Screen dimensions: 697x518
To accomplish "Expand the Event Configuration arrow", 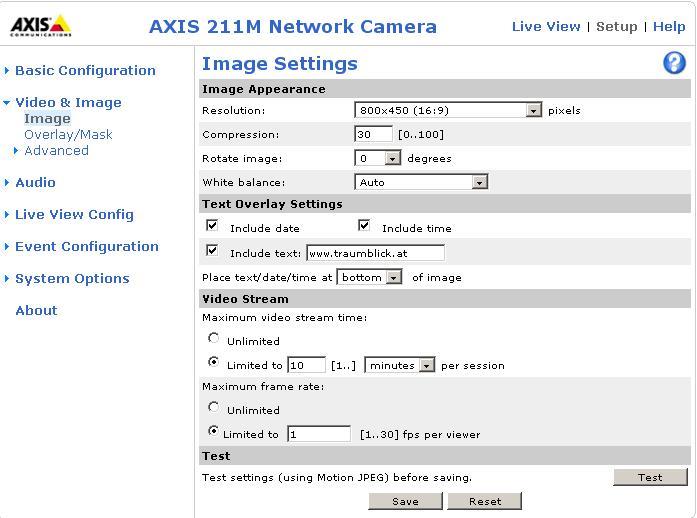I will [7, 246].
